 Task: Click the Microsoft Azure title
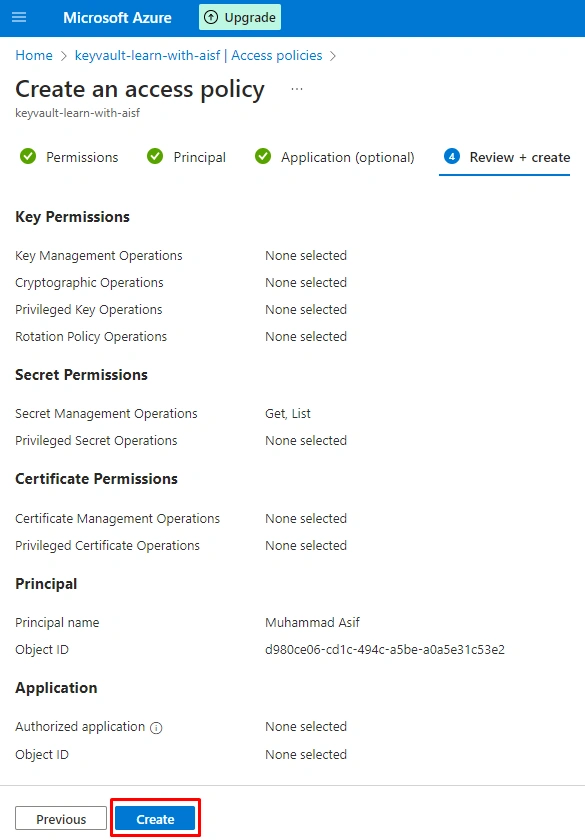coord(117,18)
